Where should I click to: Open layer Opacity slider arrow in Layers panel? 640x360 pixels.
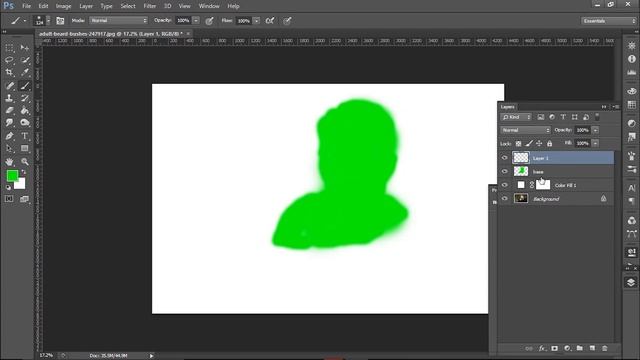pyautogui.click(x=596, y=130)
